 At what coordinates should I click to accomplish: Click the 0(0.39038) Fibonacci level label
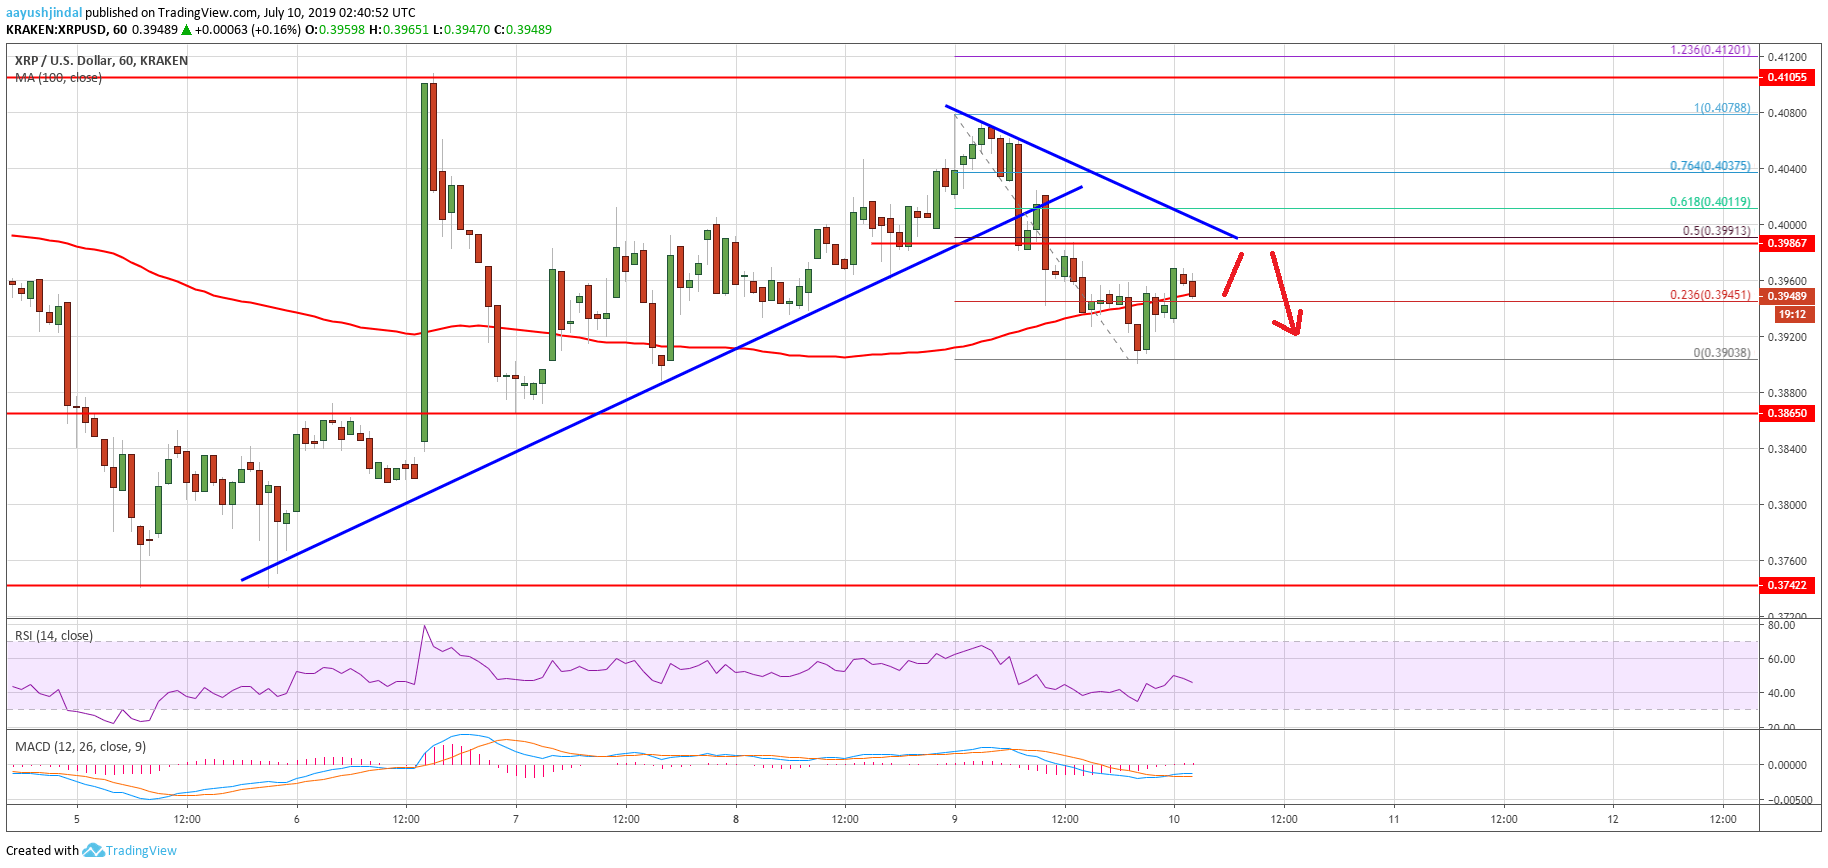tap(1722, 352)
